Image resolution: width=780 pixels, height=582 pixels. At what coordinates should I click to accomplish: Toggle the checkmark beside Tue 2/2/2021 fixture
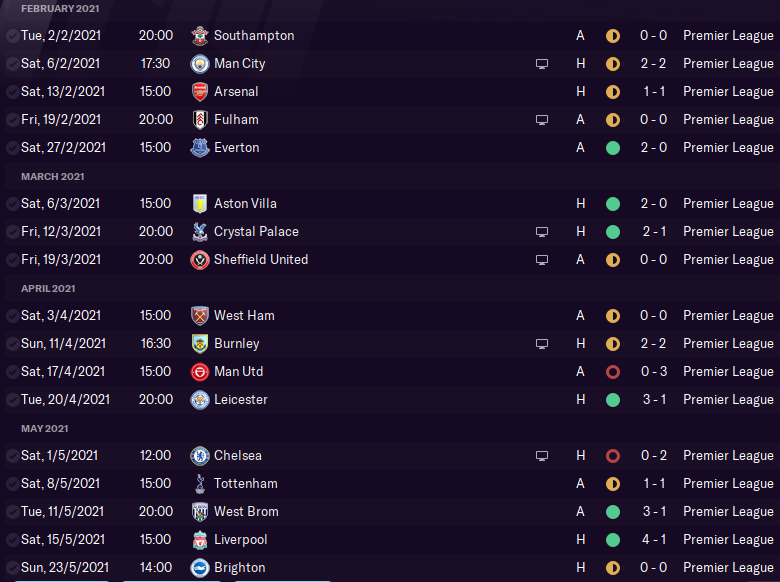[12, 36]
